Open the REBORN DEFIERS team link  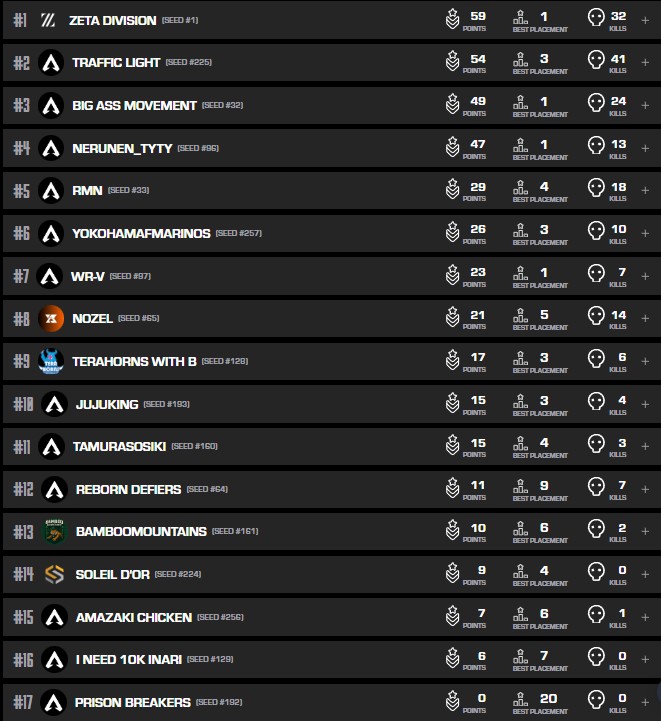coord(128,489)
